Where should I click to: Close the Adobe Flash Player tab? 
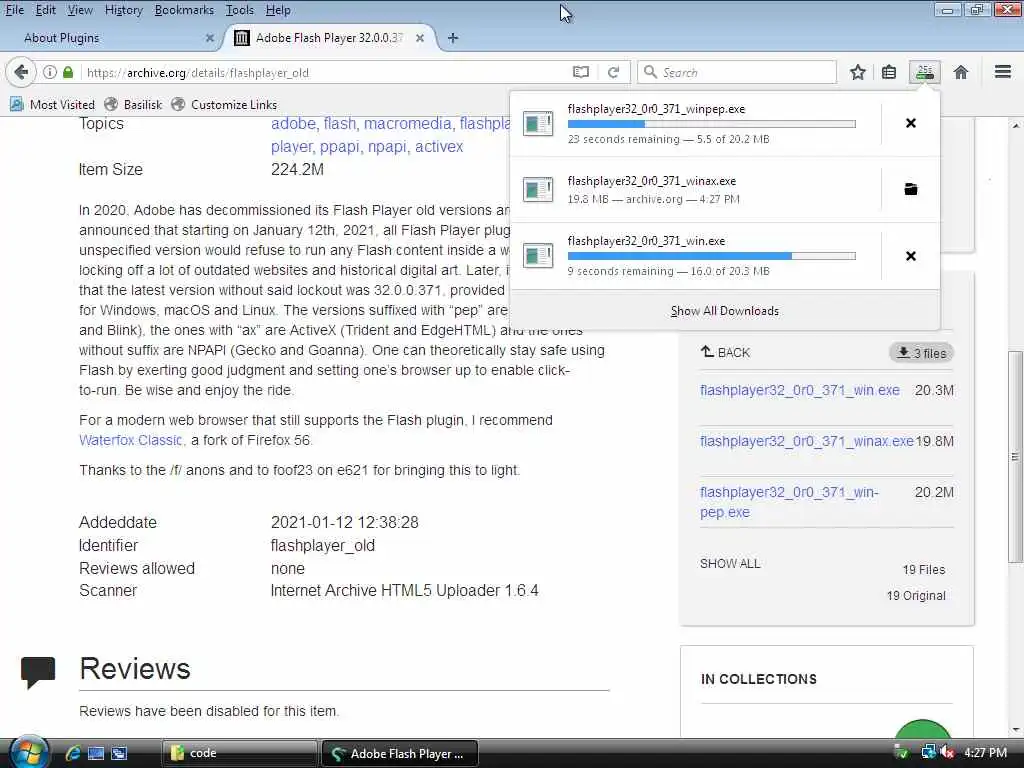(420, 38)
